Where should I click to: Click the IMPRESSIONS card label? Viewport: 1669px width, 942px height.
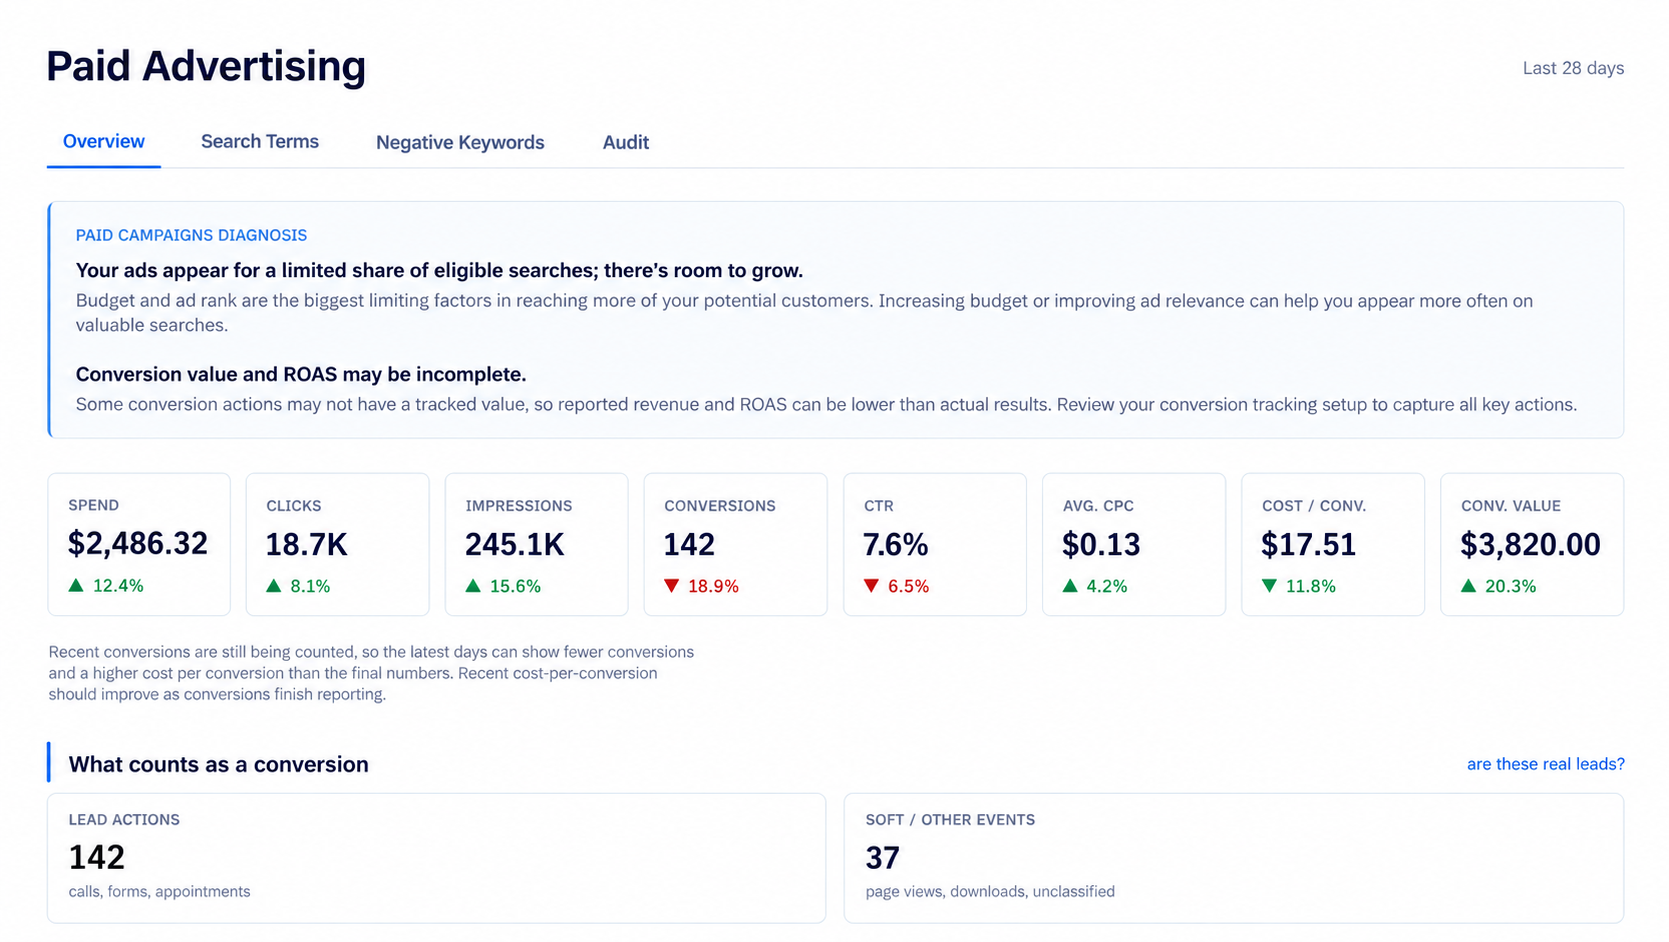click(x=518, y=506)
